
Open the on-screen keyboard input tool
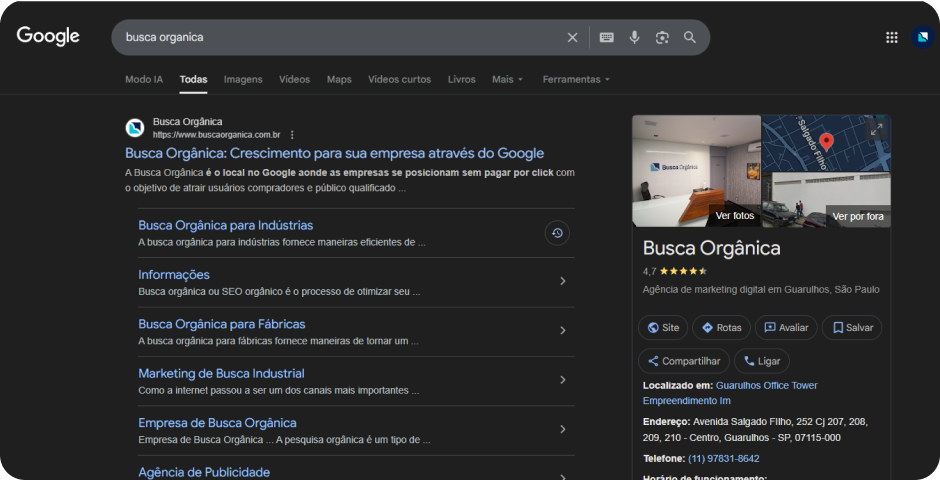click(607, 37)
